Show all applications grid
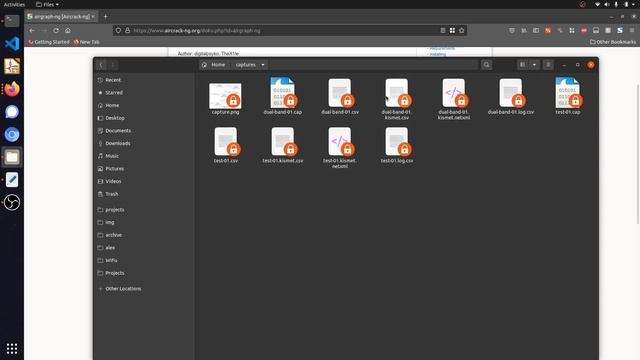Image resolution: width=640 pixels, height=360 pixels. 12,349
